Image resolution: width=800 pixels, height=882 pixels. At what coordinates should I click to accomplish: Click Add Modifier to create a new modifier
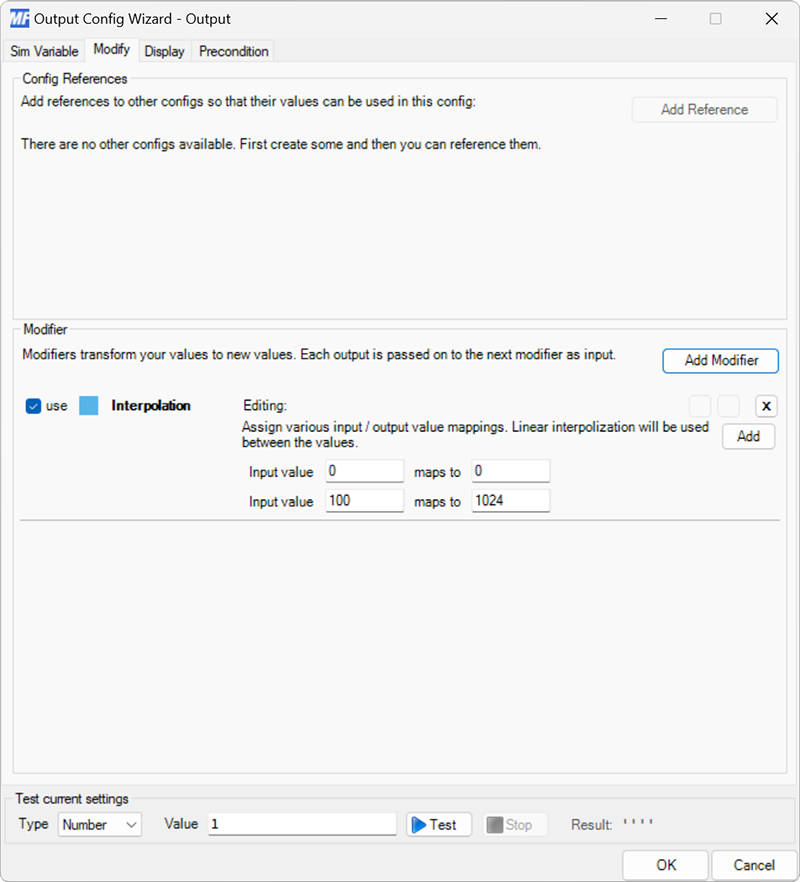(x=720, y=361)
